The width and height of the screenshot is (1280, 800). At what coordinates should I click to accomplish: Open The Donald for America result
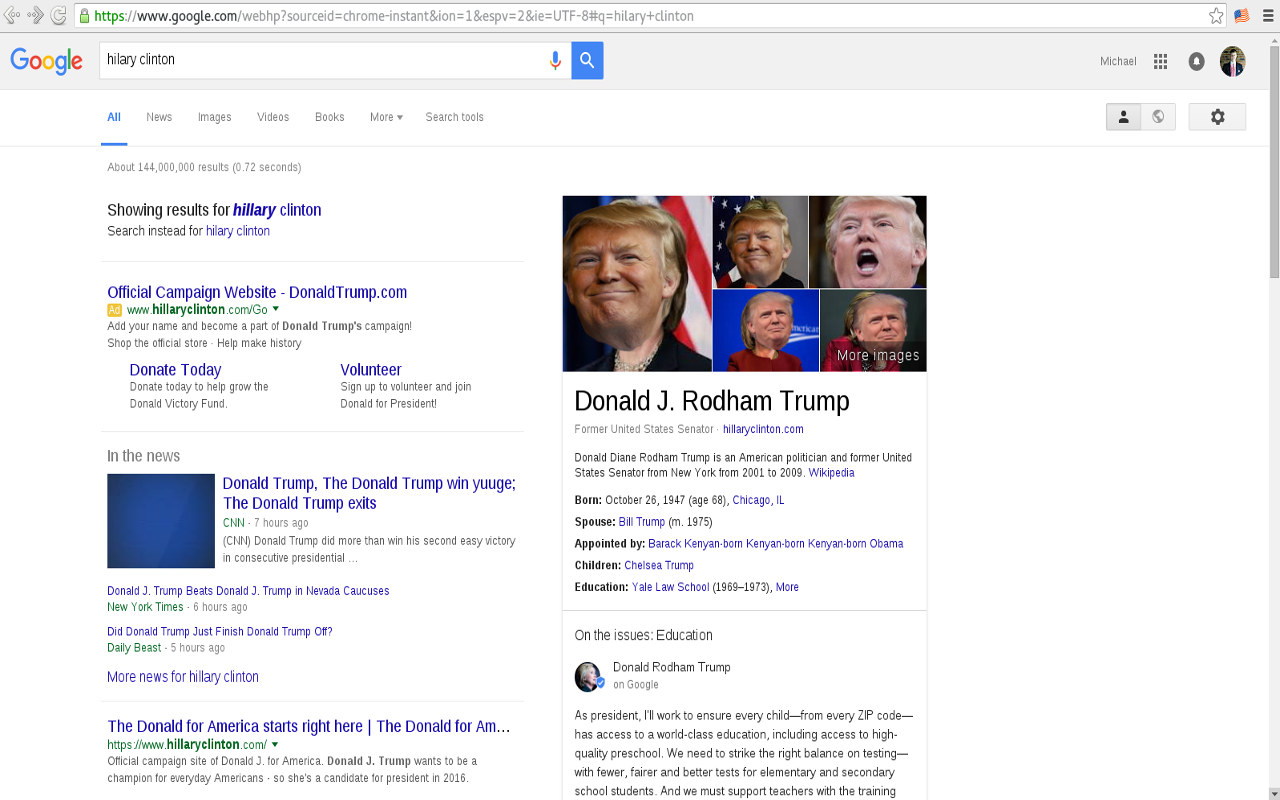pyautogui.click(x=309, y=726)
